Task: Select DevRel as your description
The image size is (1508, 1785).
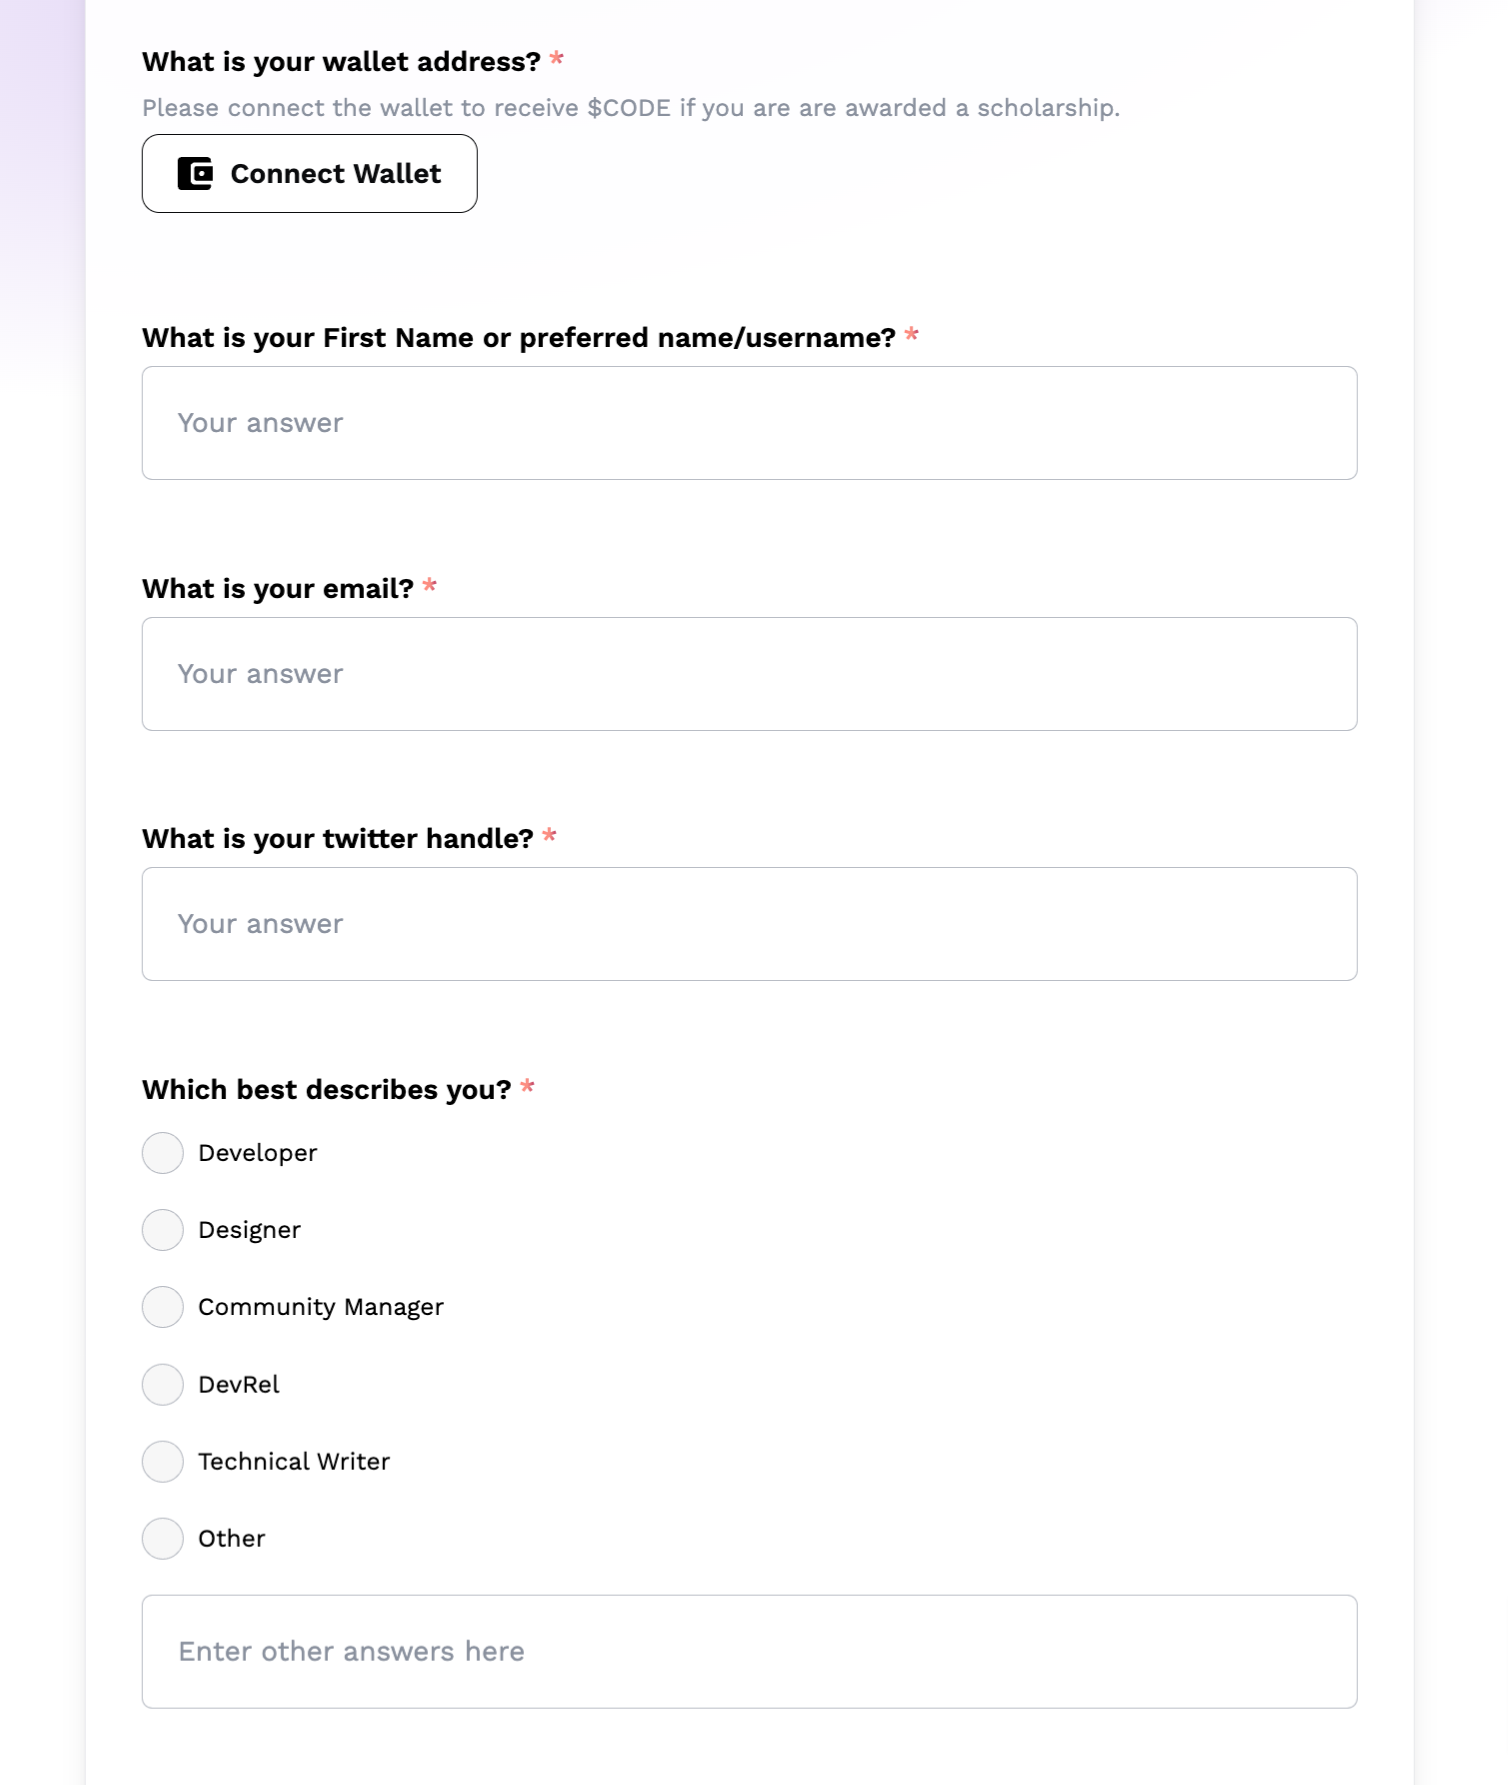Action: (163, 1385)
